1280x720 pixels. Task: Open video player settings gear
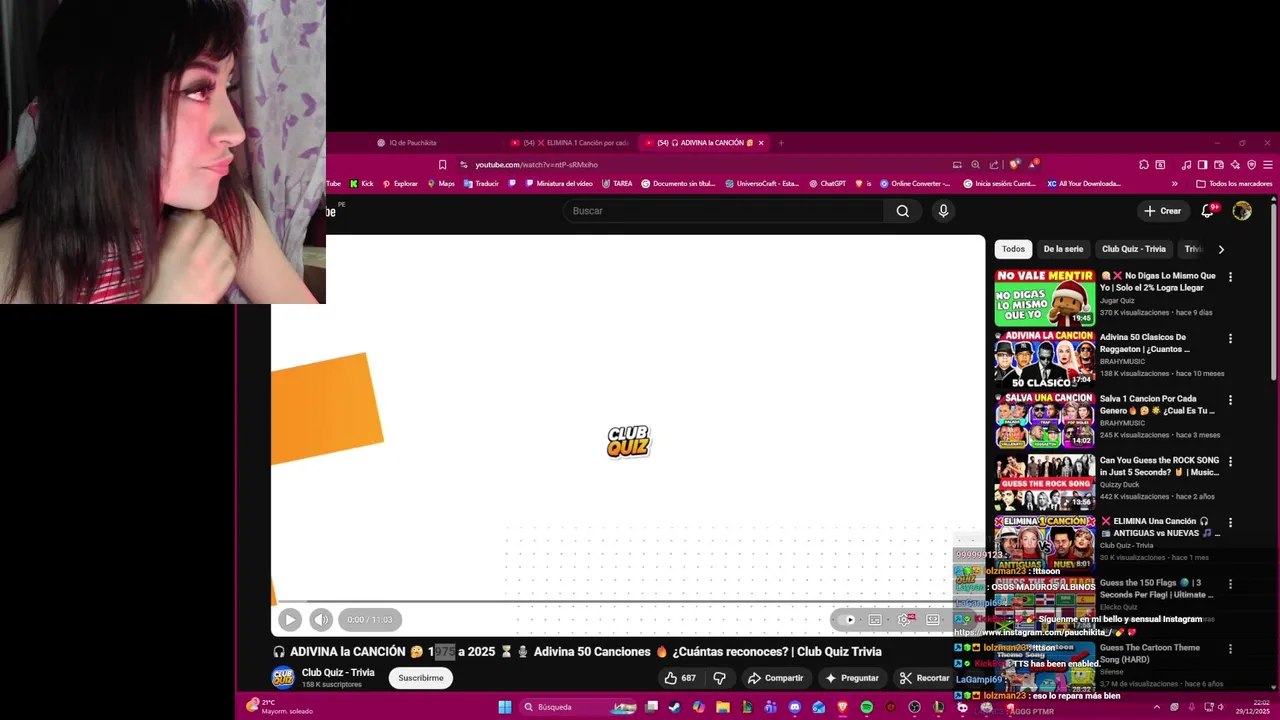[903, 620]
